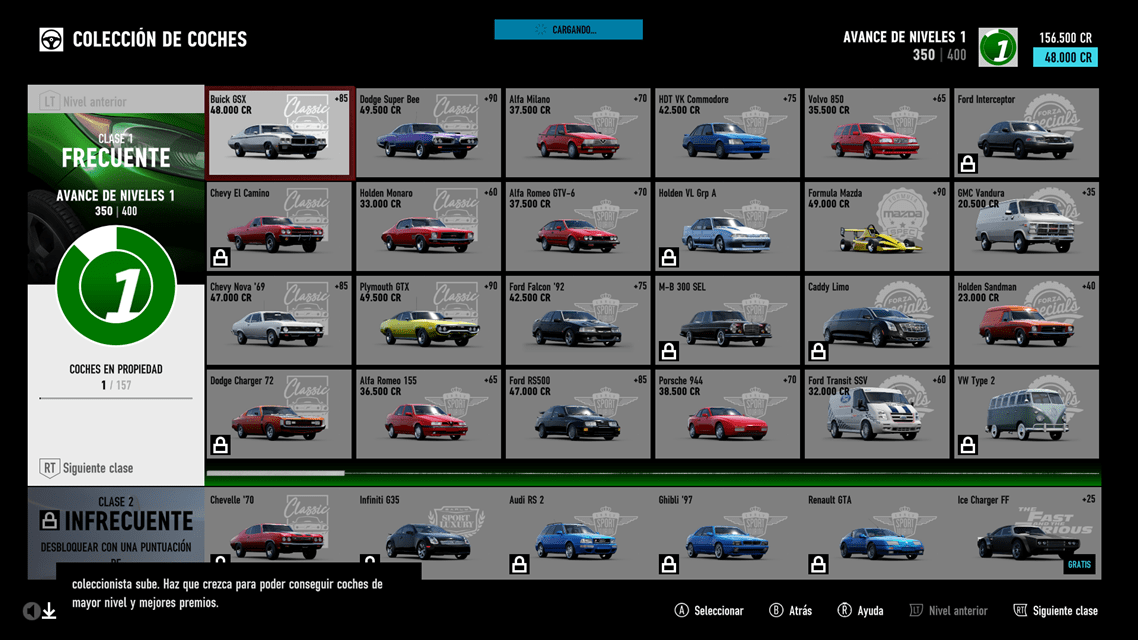Image resolution: width=1138 pixels, height=640 pixels.
Task: Select the Alfa Romeo GTV-6 car card
Action: pyautogui.click(x=578, y=226)
